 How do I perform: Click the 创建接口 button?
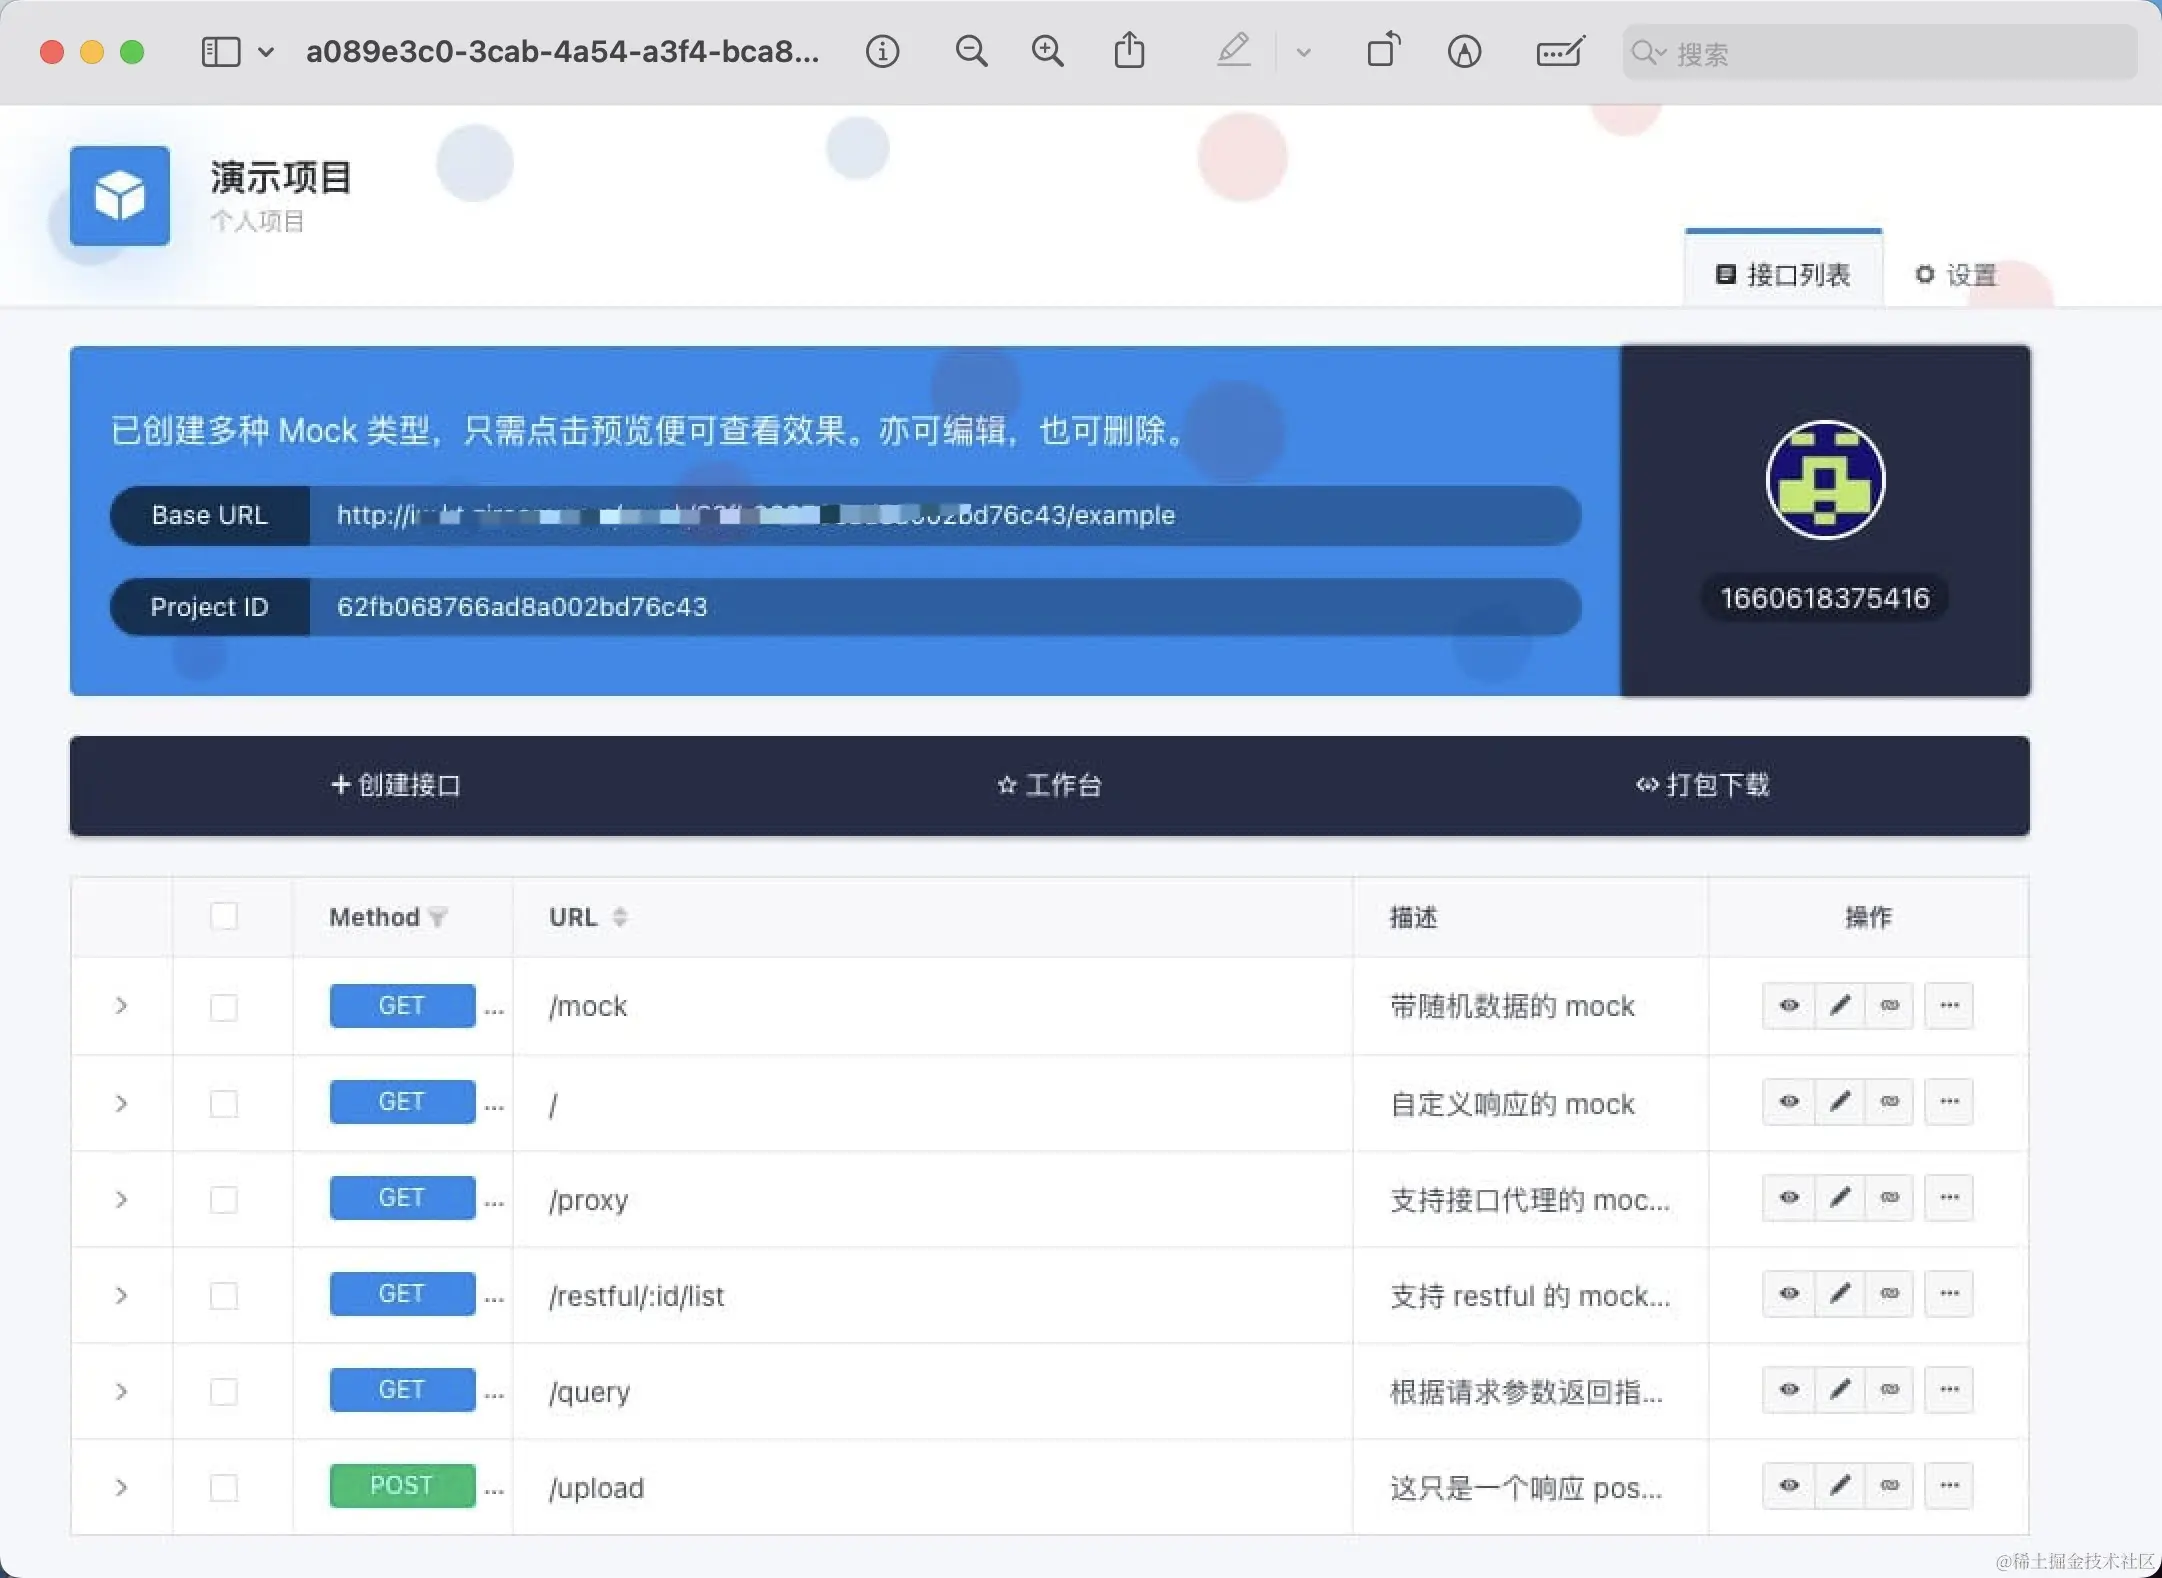coord(396,785)
